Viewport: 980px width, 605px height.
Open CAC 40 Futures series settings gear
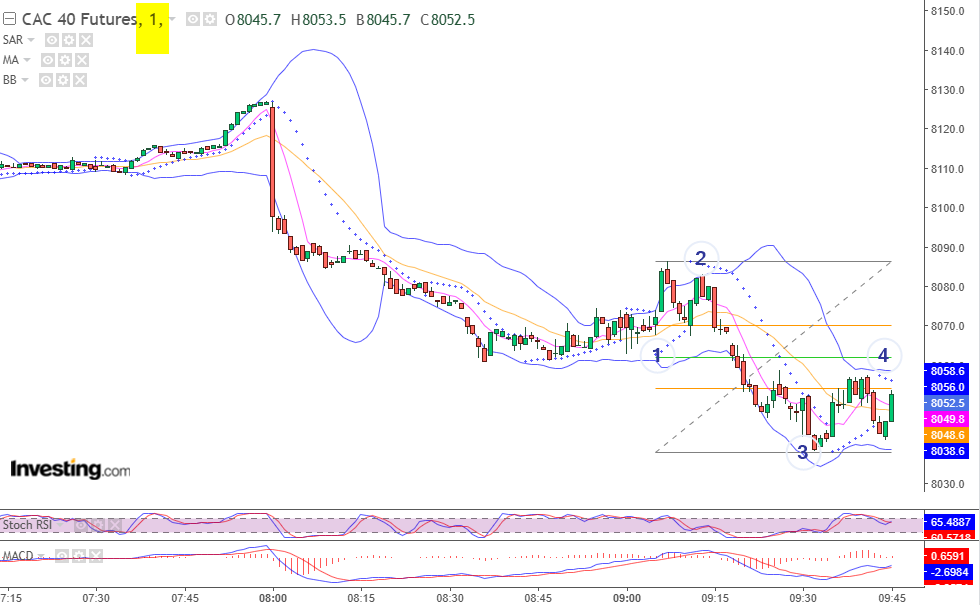[209, 19]
